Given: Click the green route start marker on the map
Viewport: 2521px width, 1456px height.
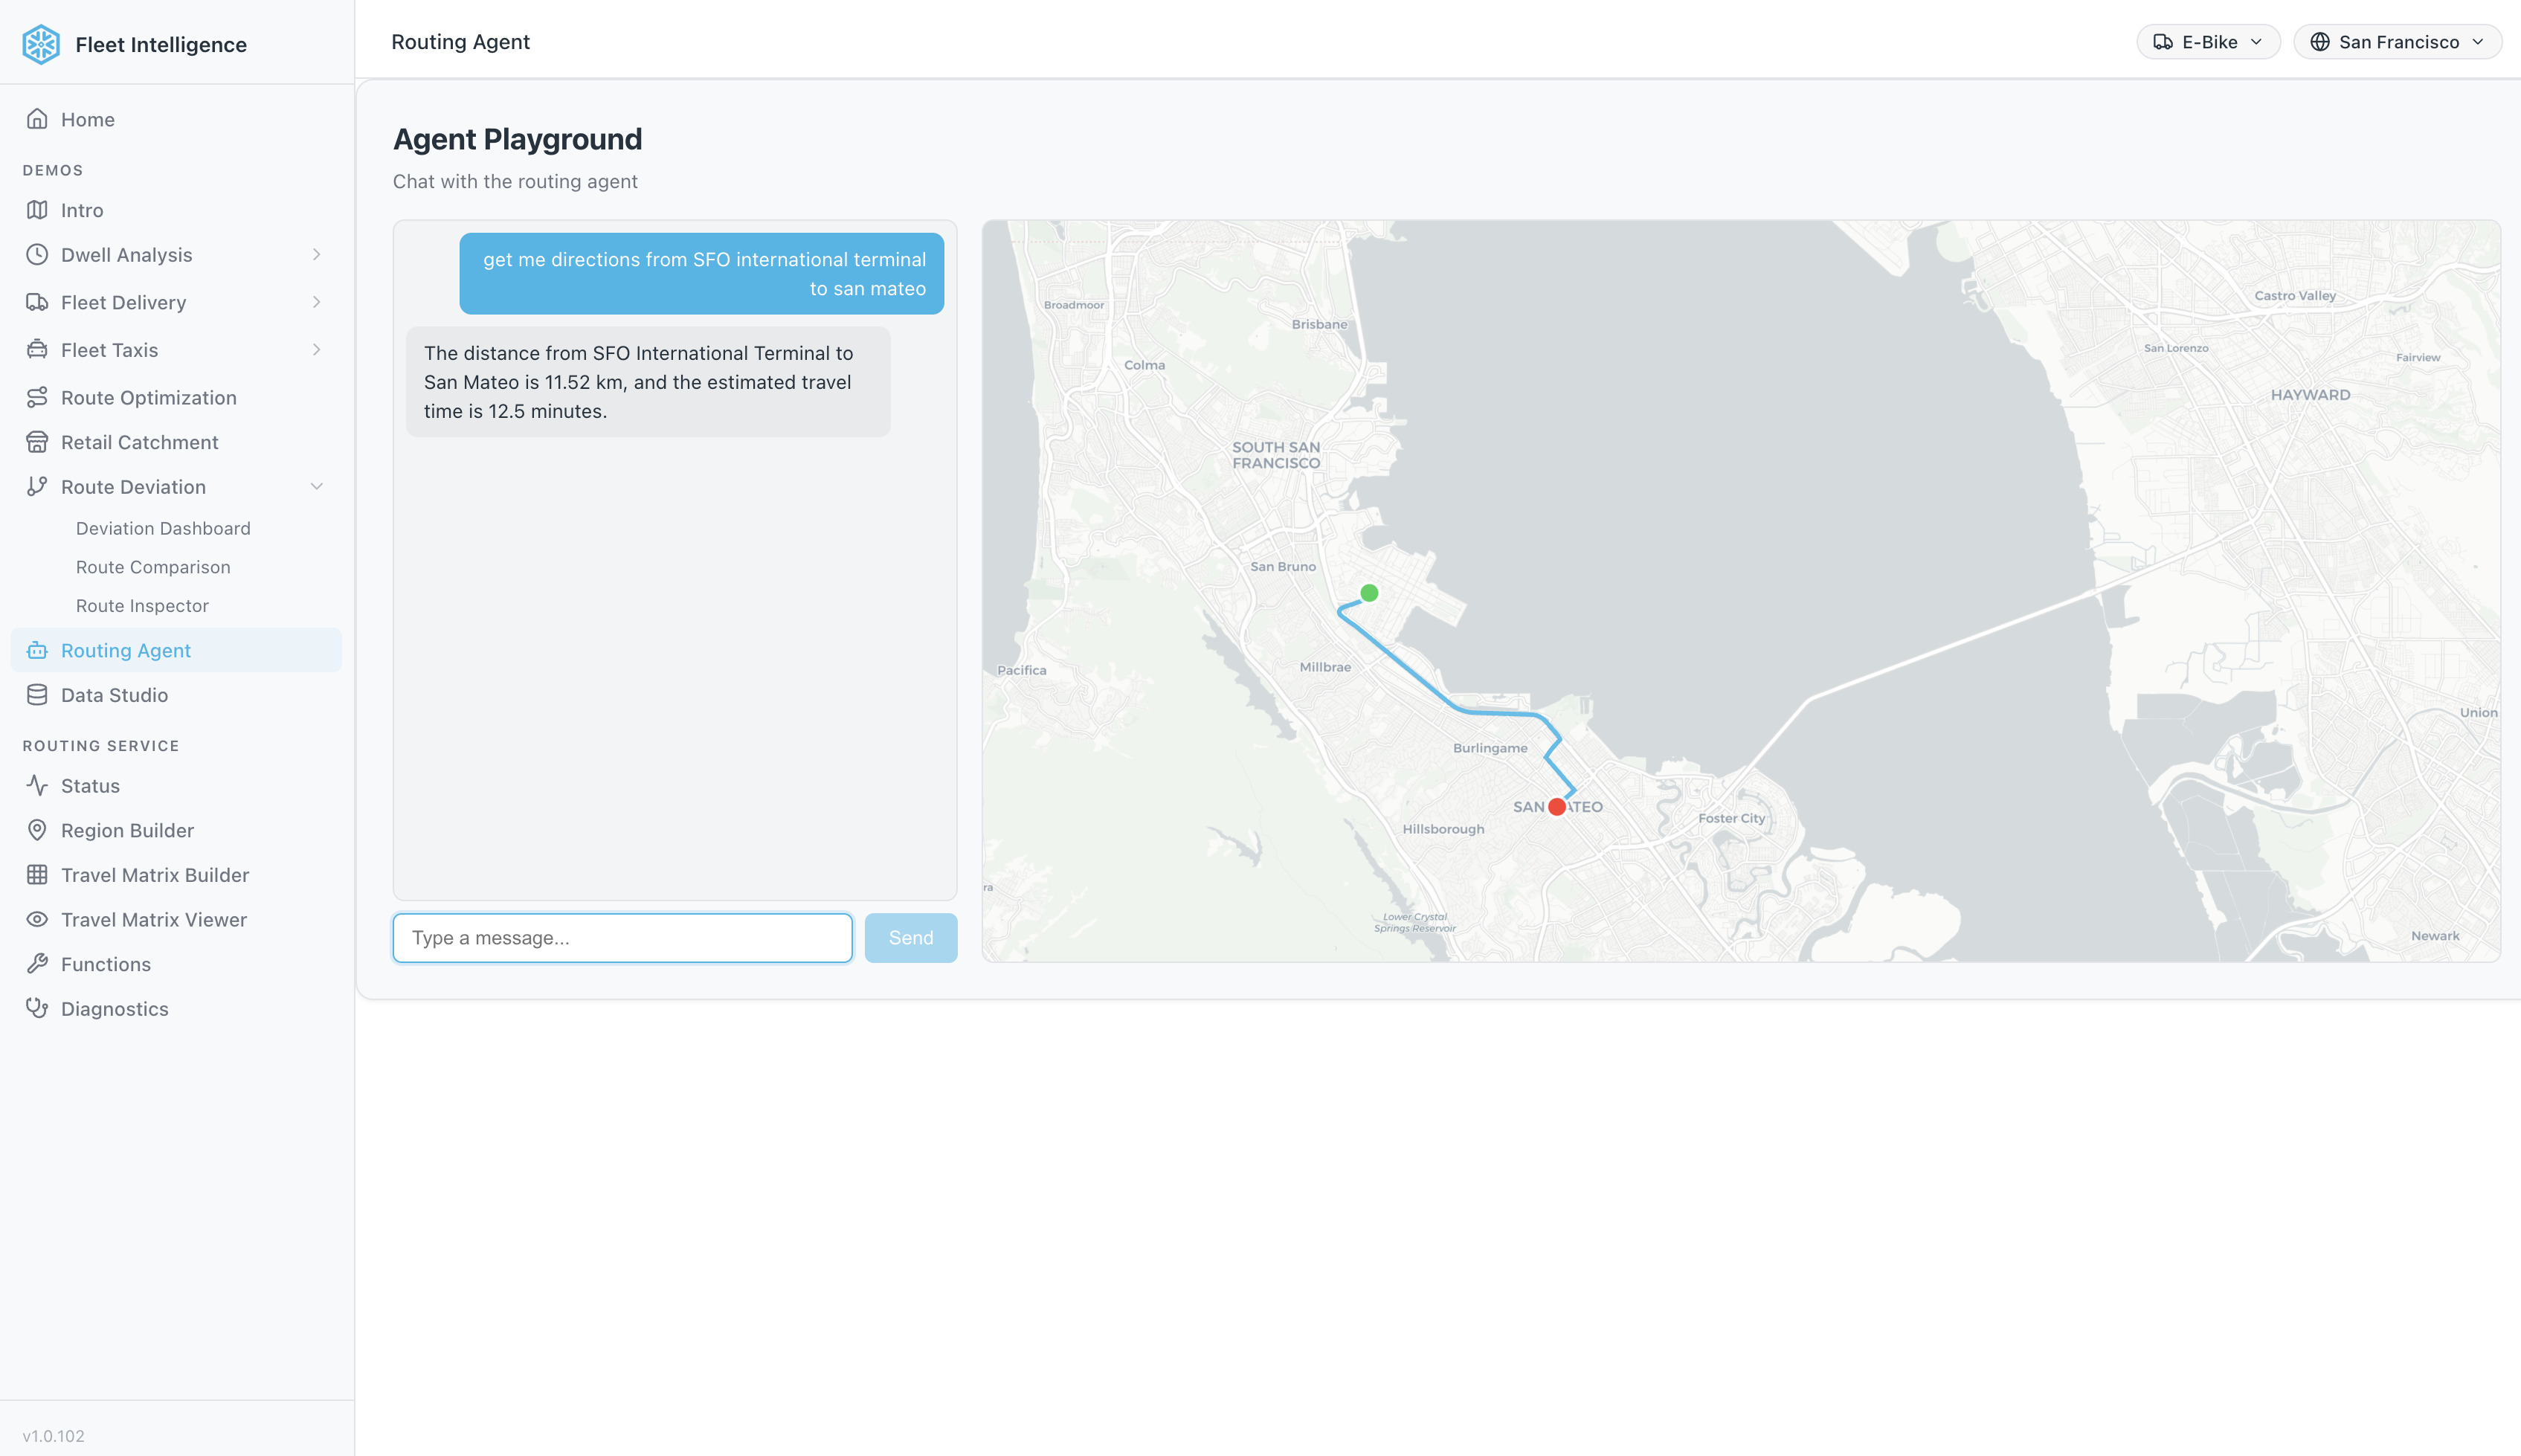Looking at the screenshot, I should click(x=1369, y=593).
